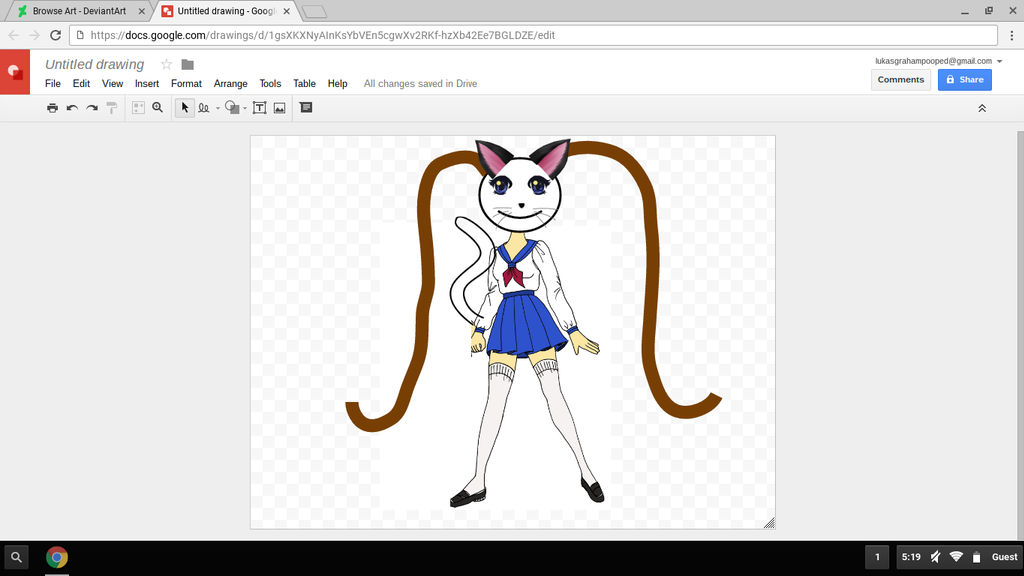Pick the Shape tool

231,107
